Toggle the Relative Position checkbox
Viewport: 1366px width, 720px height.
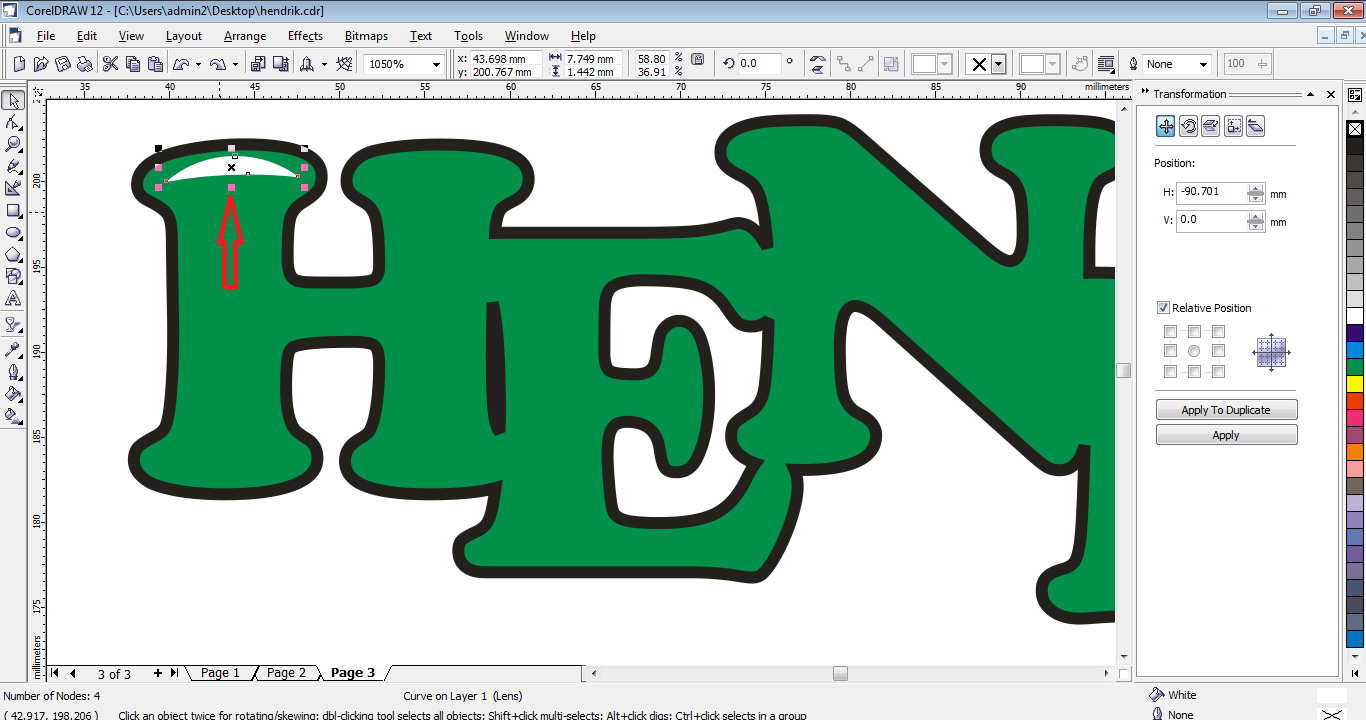point(1163,308)
